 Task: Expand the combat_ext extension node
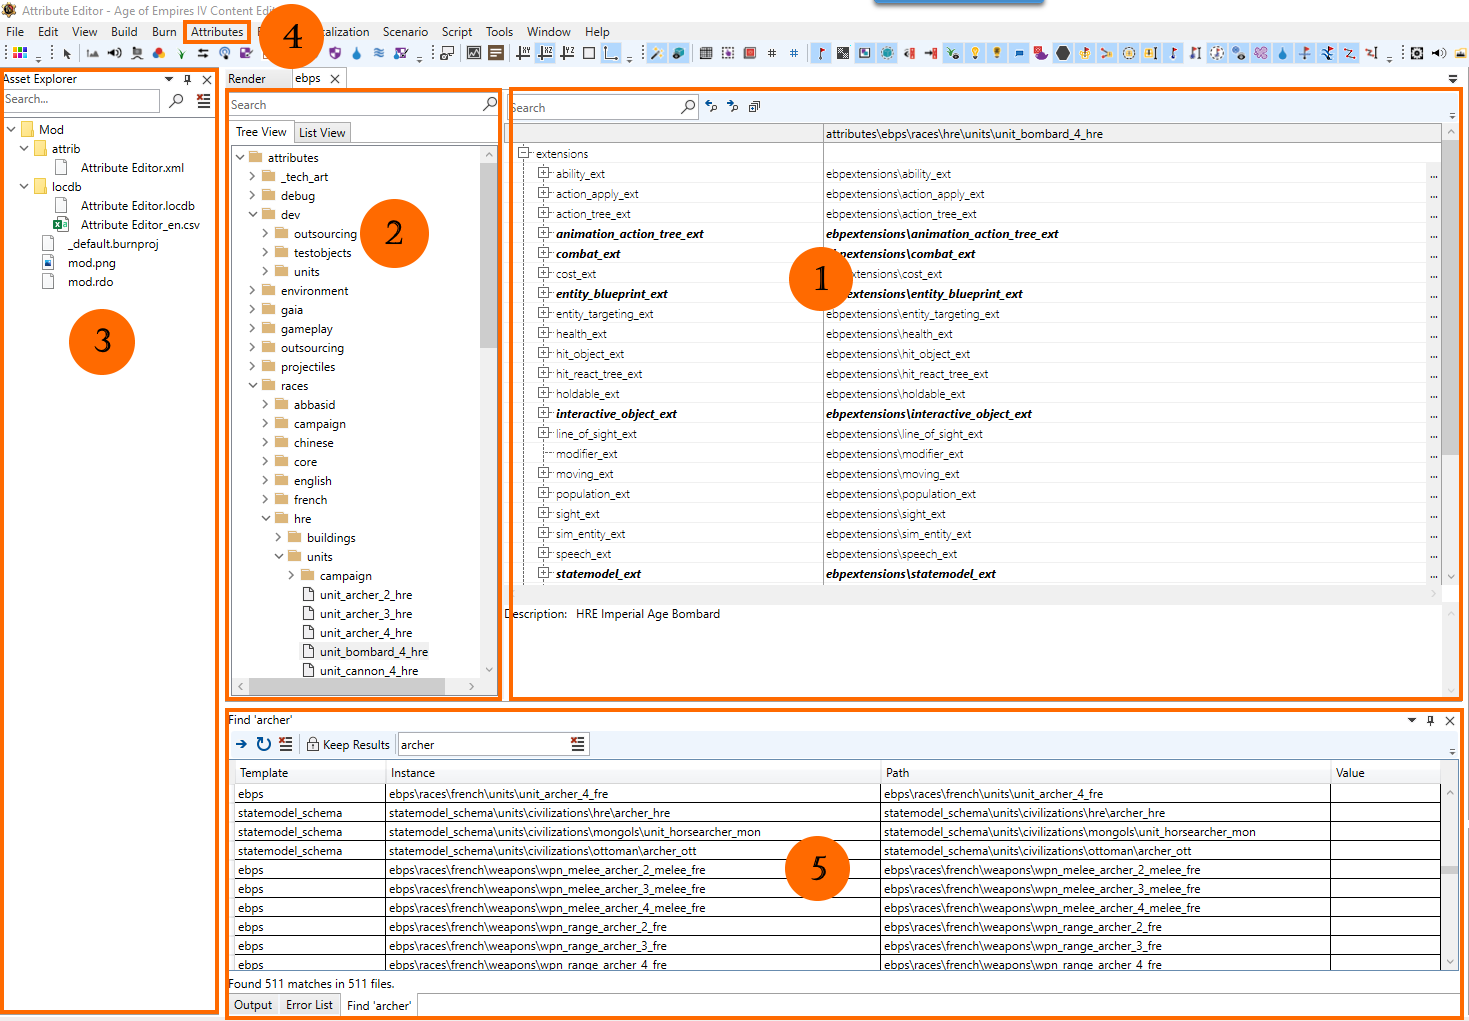click(x=544, y=253)
